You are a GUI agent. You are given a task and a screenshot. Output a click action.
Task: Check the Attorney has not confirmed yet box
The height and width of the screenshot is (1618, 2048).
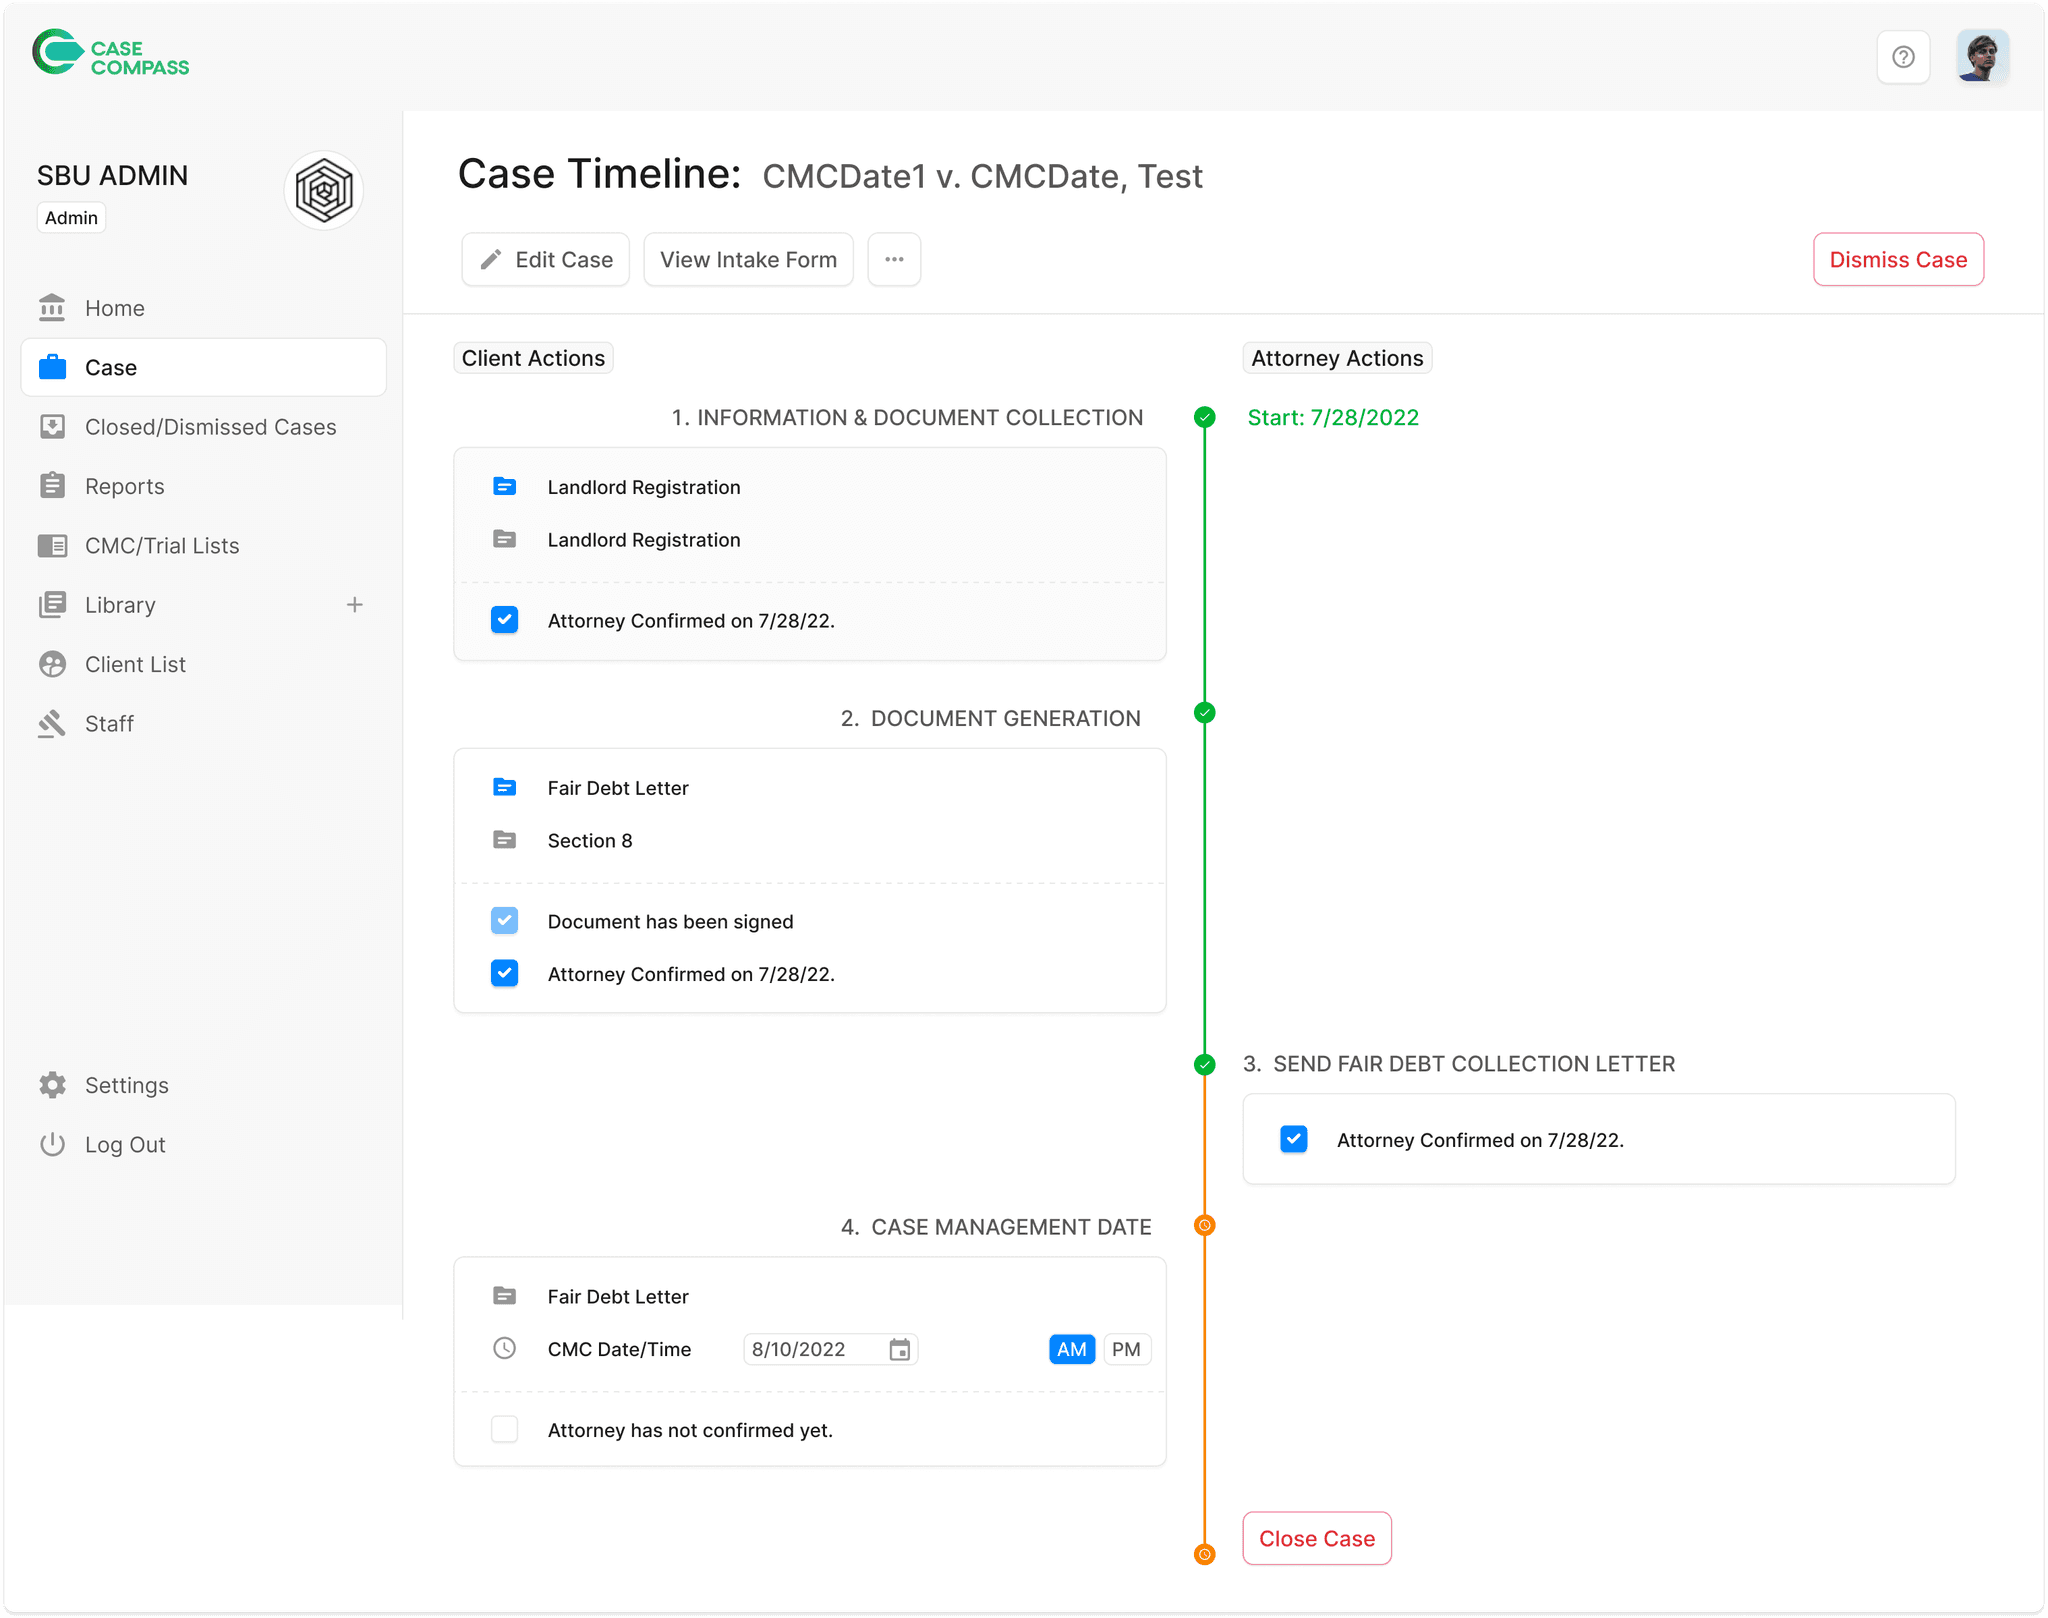[x=505, y=1430]
